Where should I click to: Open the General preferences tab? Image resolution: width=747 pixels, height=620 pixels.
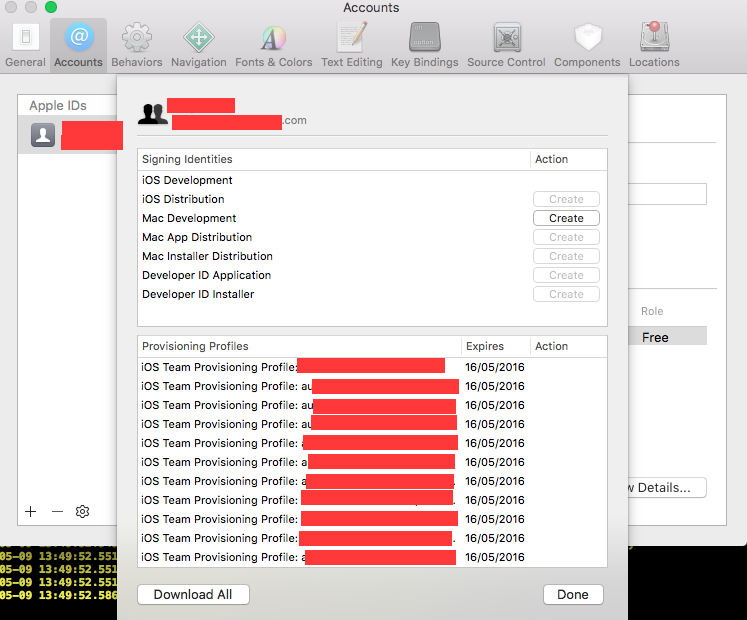(25, 46)
